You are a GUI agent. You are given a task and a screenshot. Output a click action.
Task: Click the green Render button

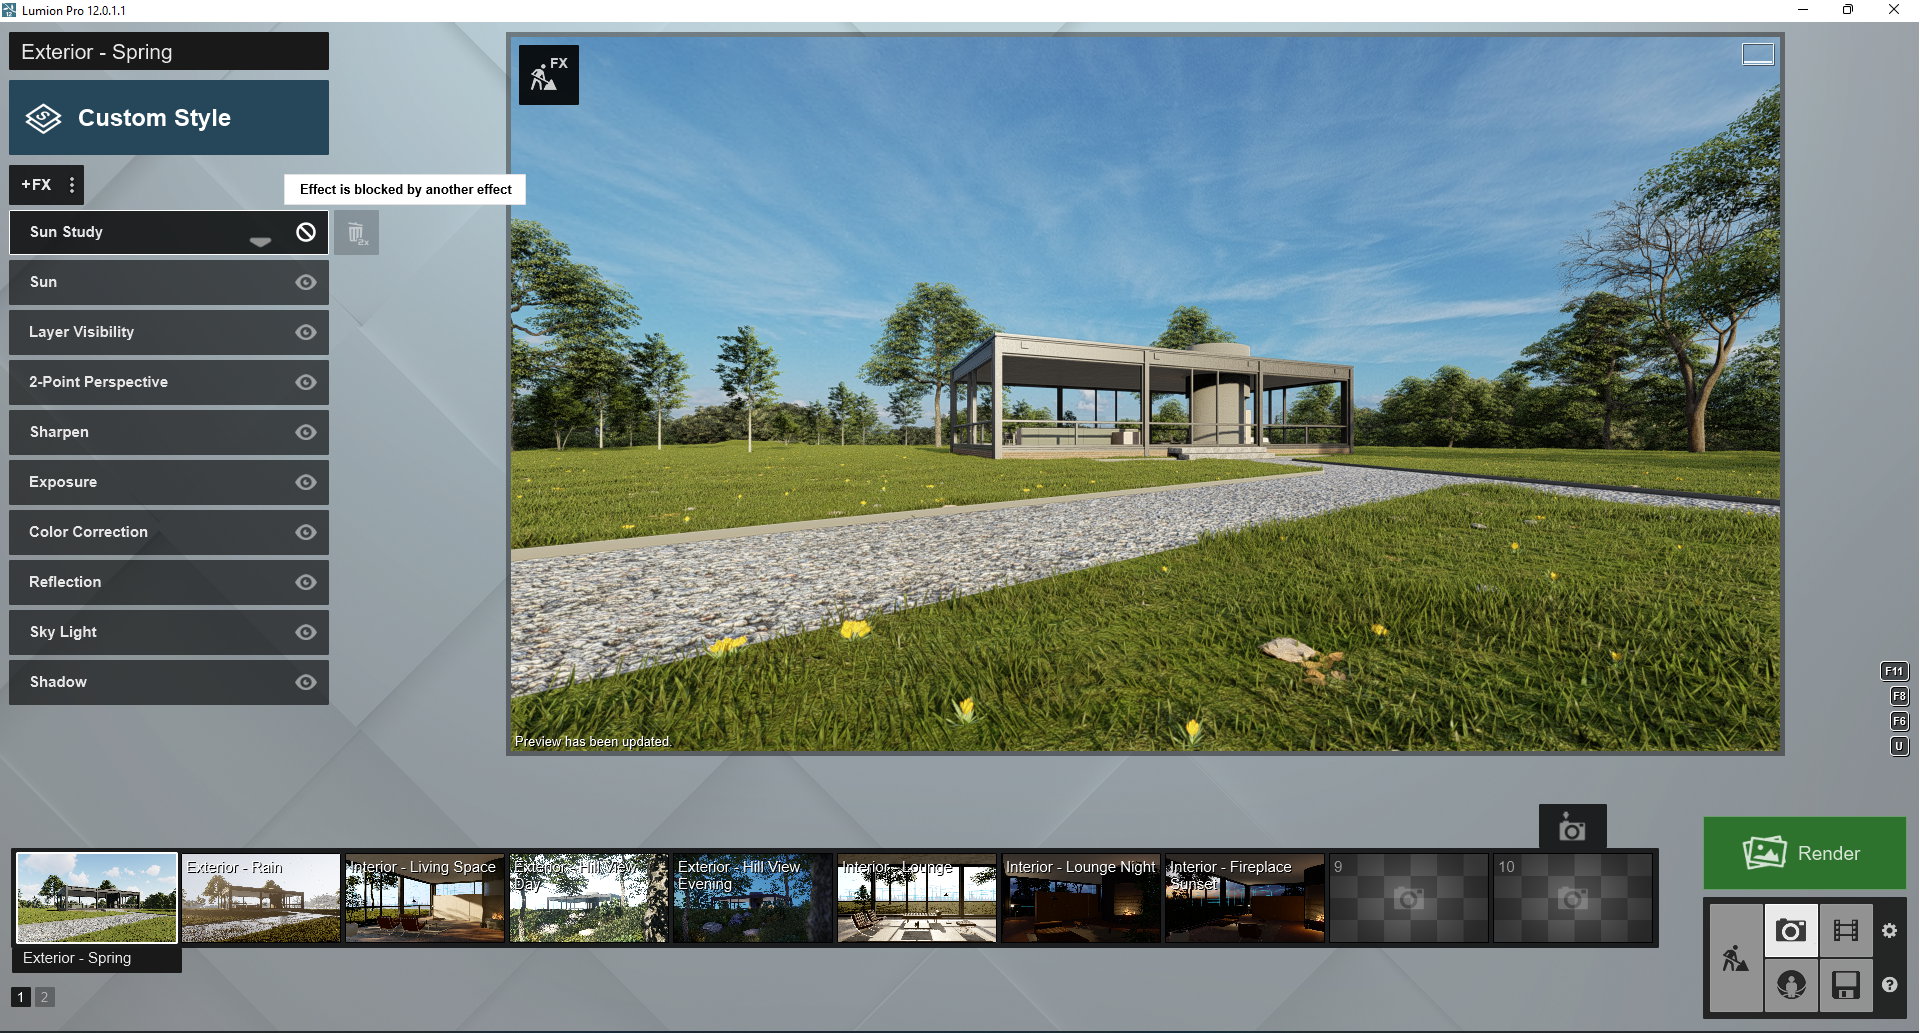coord(1804,853)
